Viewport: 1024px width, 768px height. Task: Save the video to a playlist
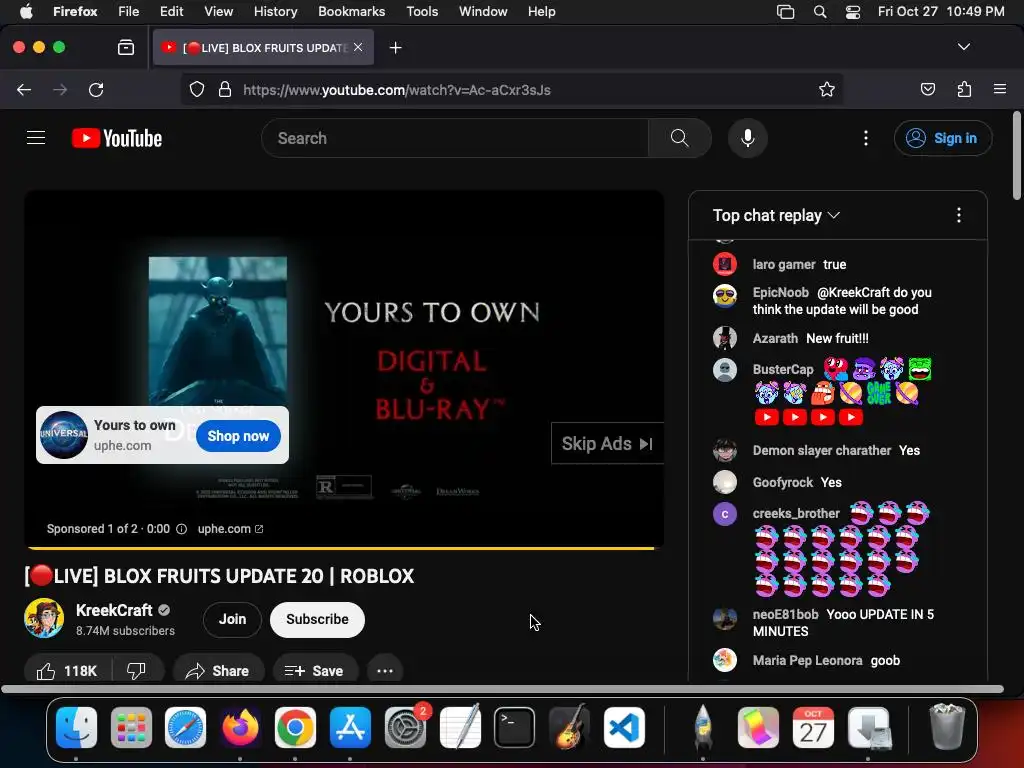point(314,671)
